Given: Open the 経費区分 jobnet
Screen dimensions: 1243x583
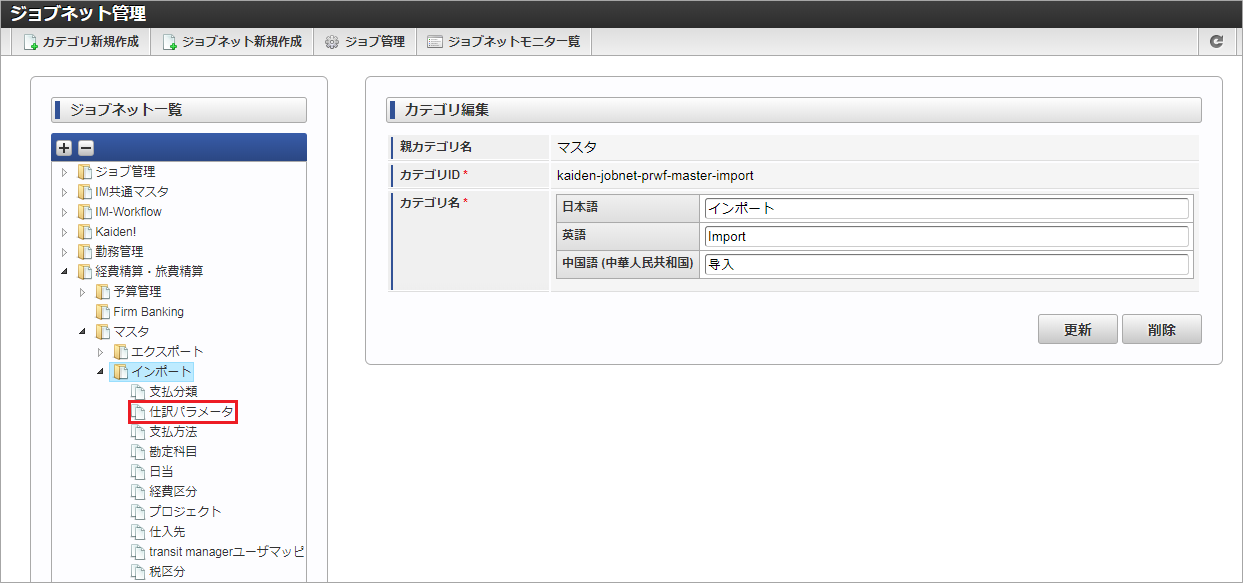Looking at the screenshot, I should (173, 492).
